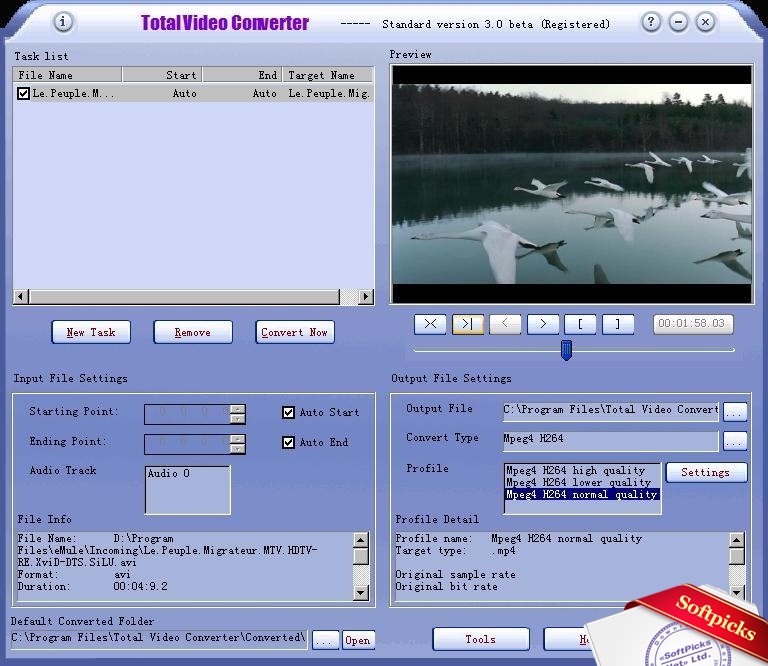This screenshot has height=666, width=768.
Task: Click the video preview frame
Action: (x=572, y=184)
